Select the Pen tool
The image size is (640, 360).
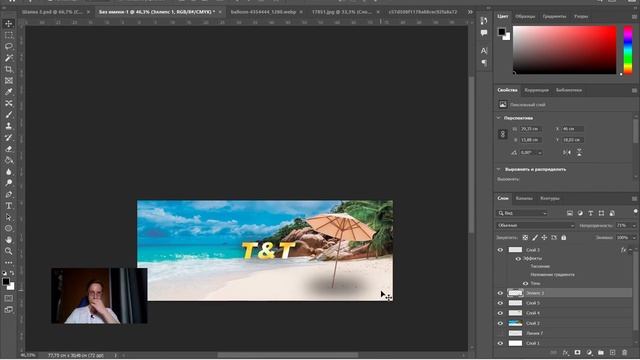click(x=9, y=195)
